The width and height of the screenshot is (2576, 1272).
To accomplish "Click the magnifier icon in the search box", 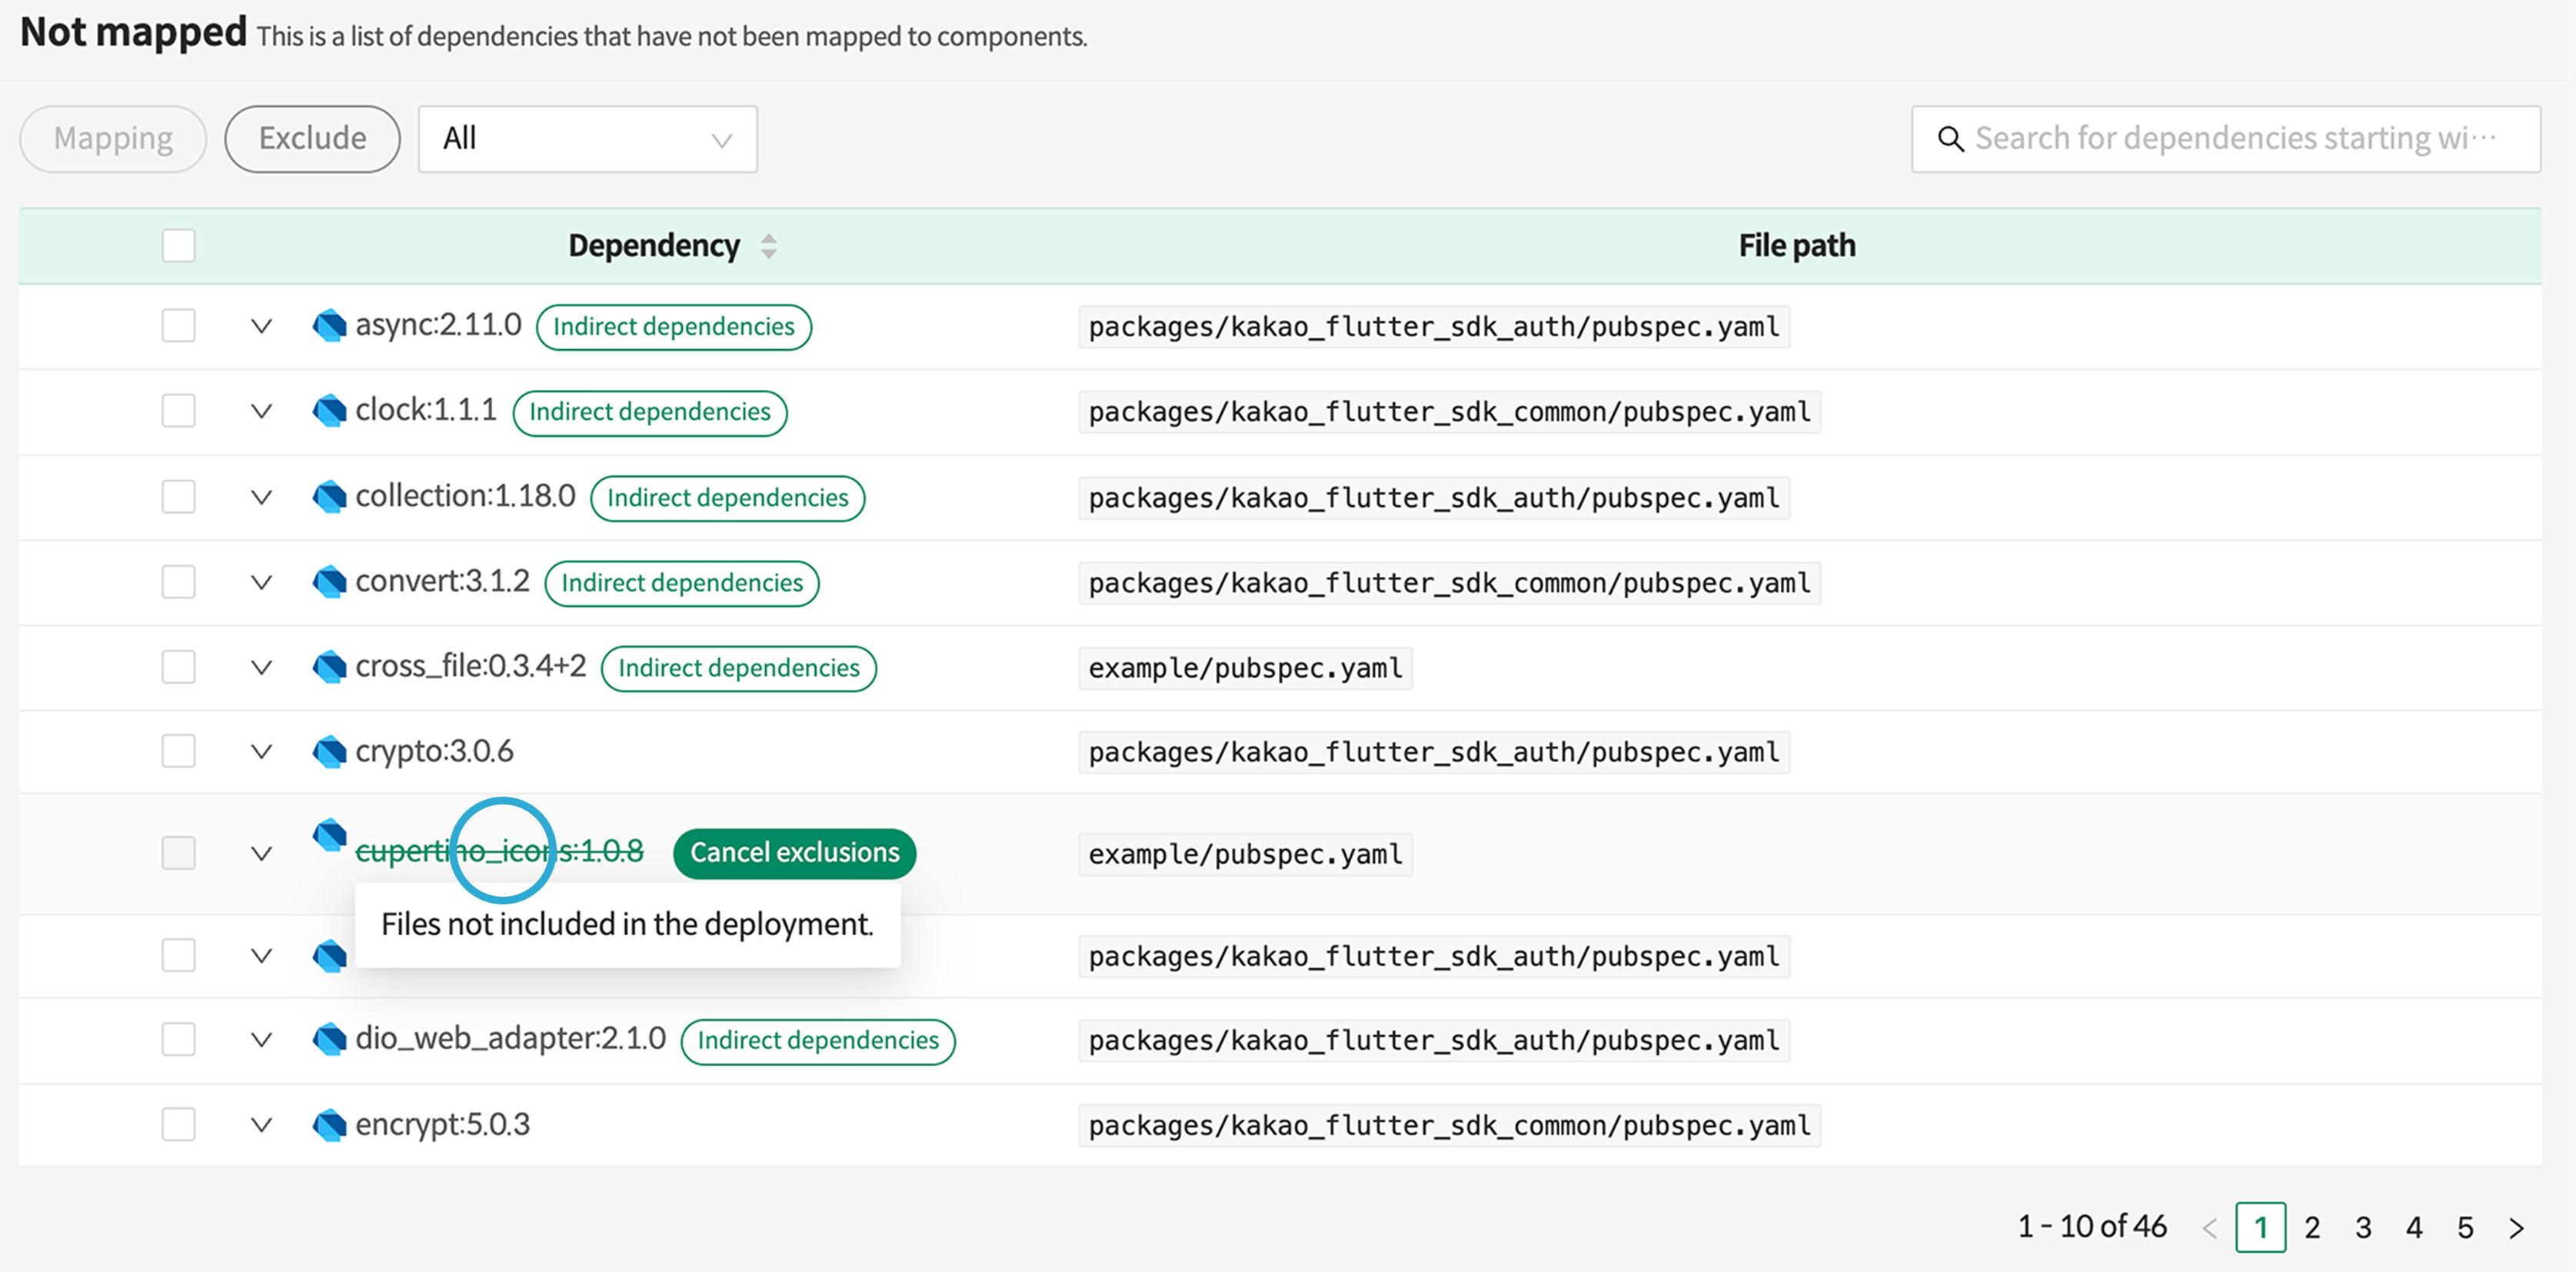I will tap(1950, 139).
